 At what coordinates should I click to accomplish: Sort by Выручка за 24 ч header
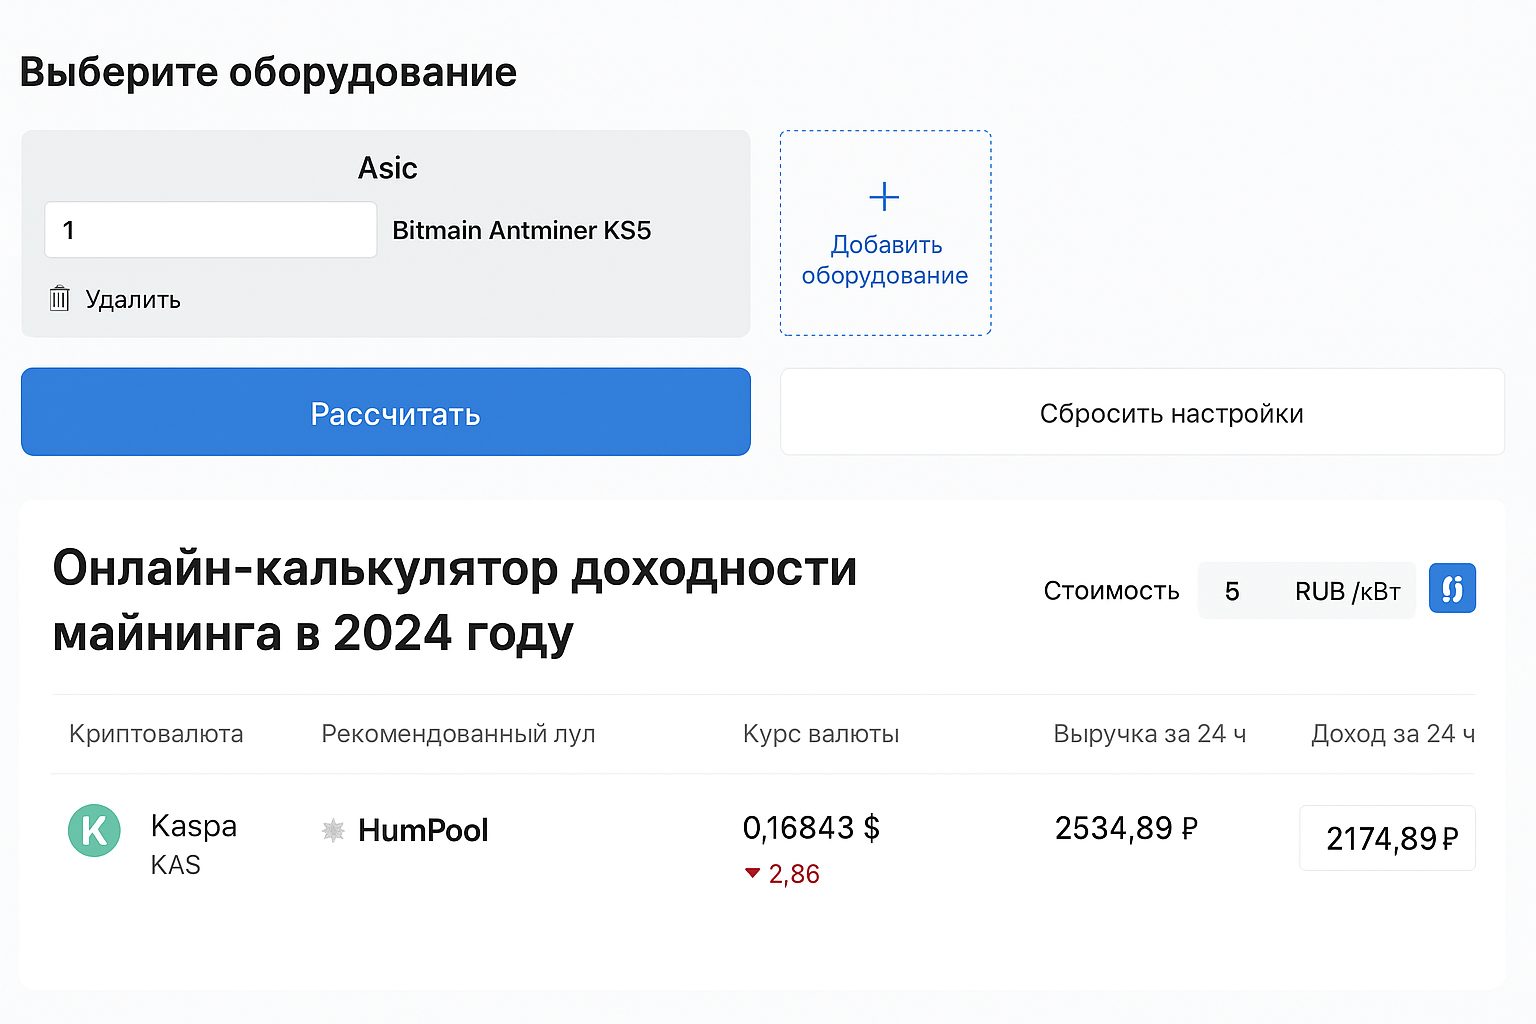tap(1150, 734)
